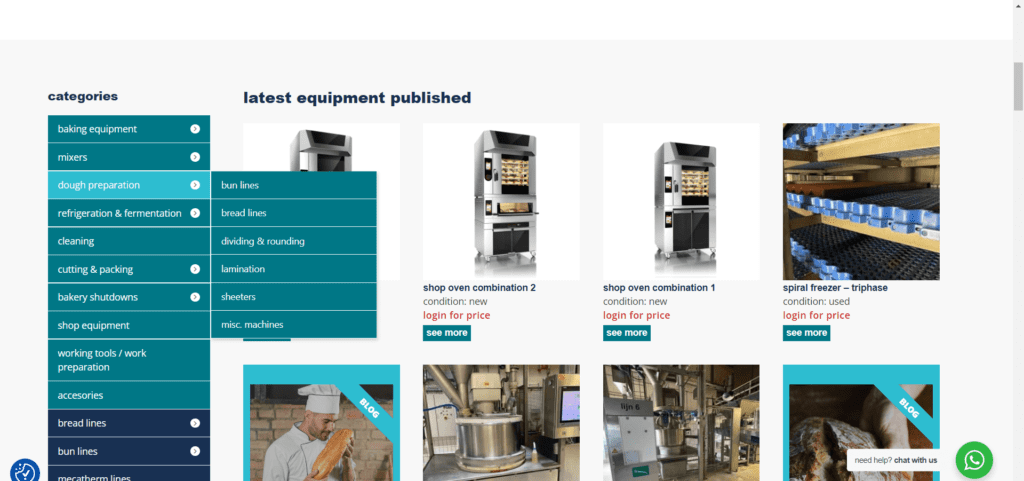The height and width of the screenshot is (481, 1024).
Task: Open lijn 6 production line photo
Action: [681, 423]
